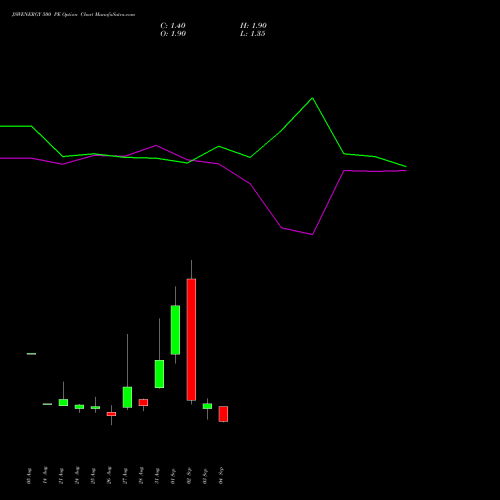
Task: Click the low value 'L: 1.35'
Action: 253,34
